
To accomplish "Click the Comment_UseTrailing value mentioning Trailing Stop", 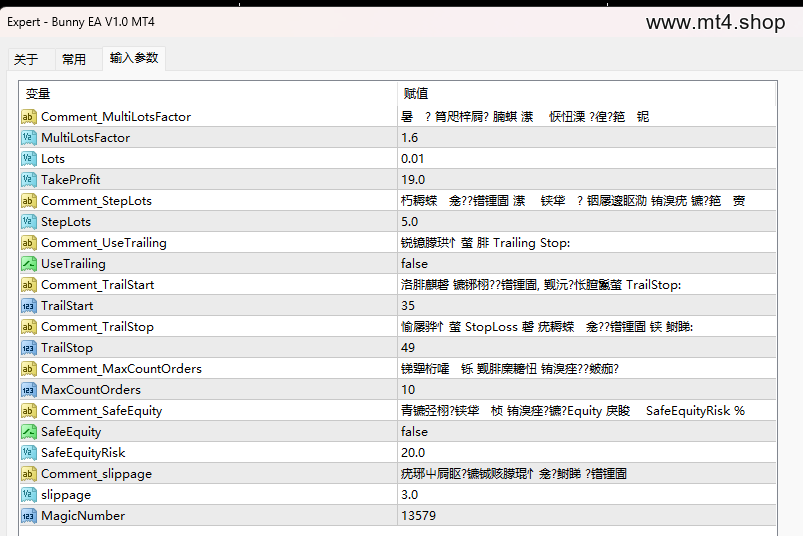I will click(x=485, y=243).
